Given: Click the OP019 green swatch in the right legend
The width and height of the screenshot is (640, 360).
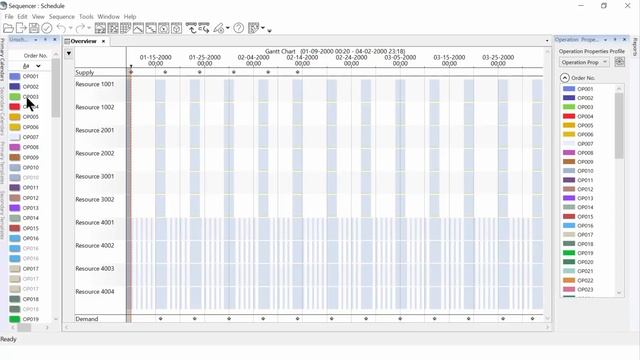Looking at the screenshot, I should 569,253.
